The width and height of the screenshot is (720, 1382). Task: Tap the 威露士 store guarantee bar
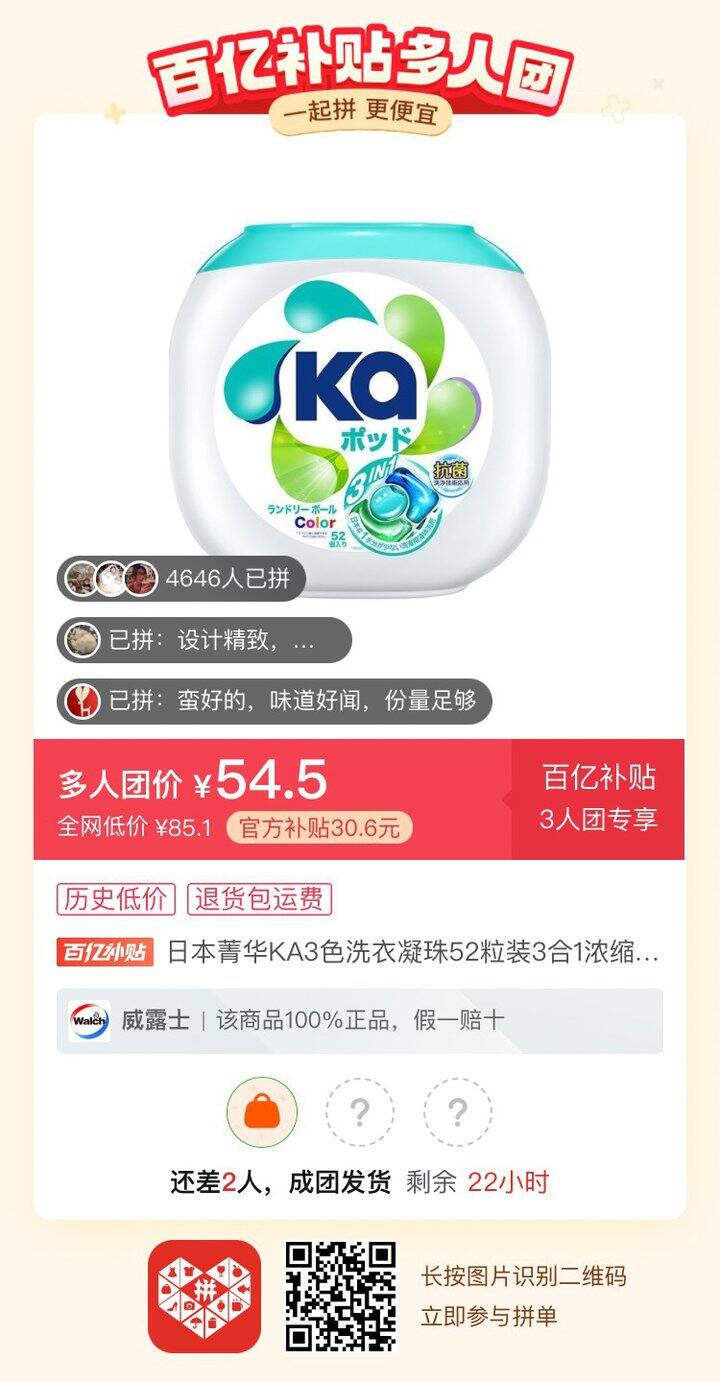pyautogui.click(x=360, y=1021)
